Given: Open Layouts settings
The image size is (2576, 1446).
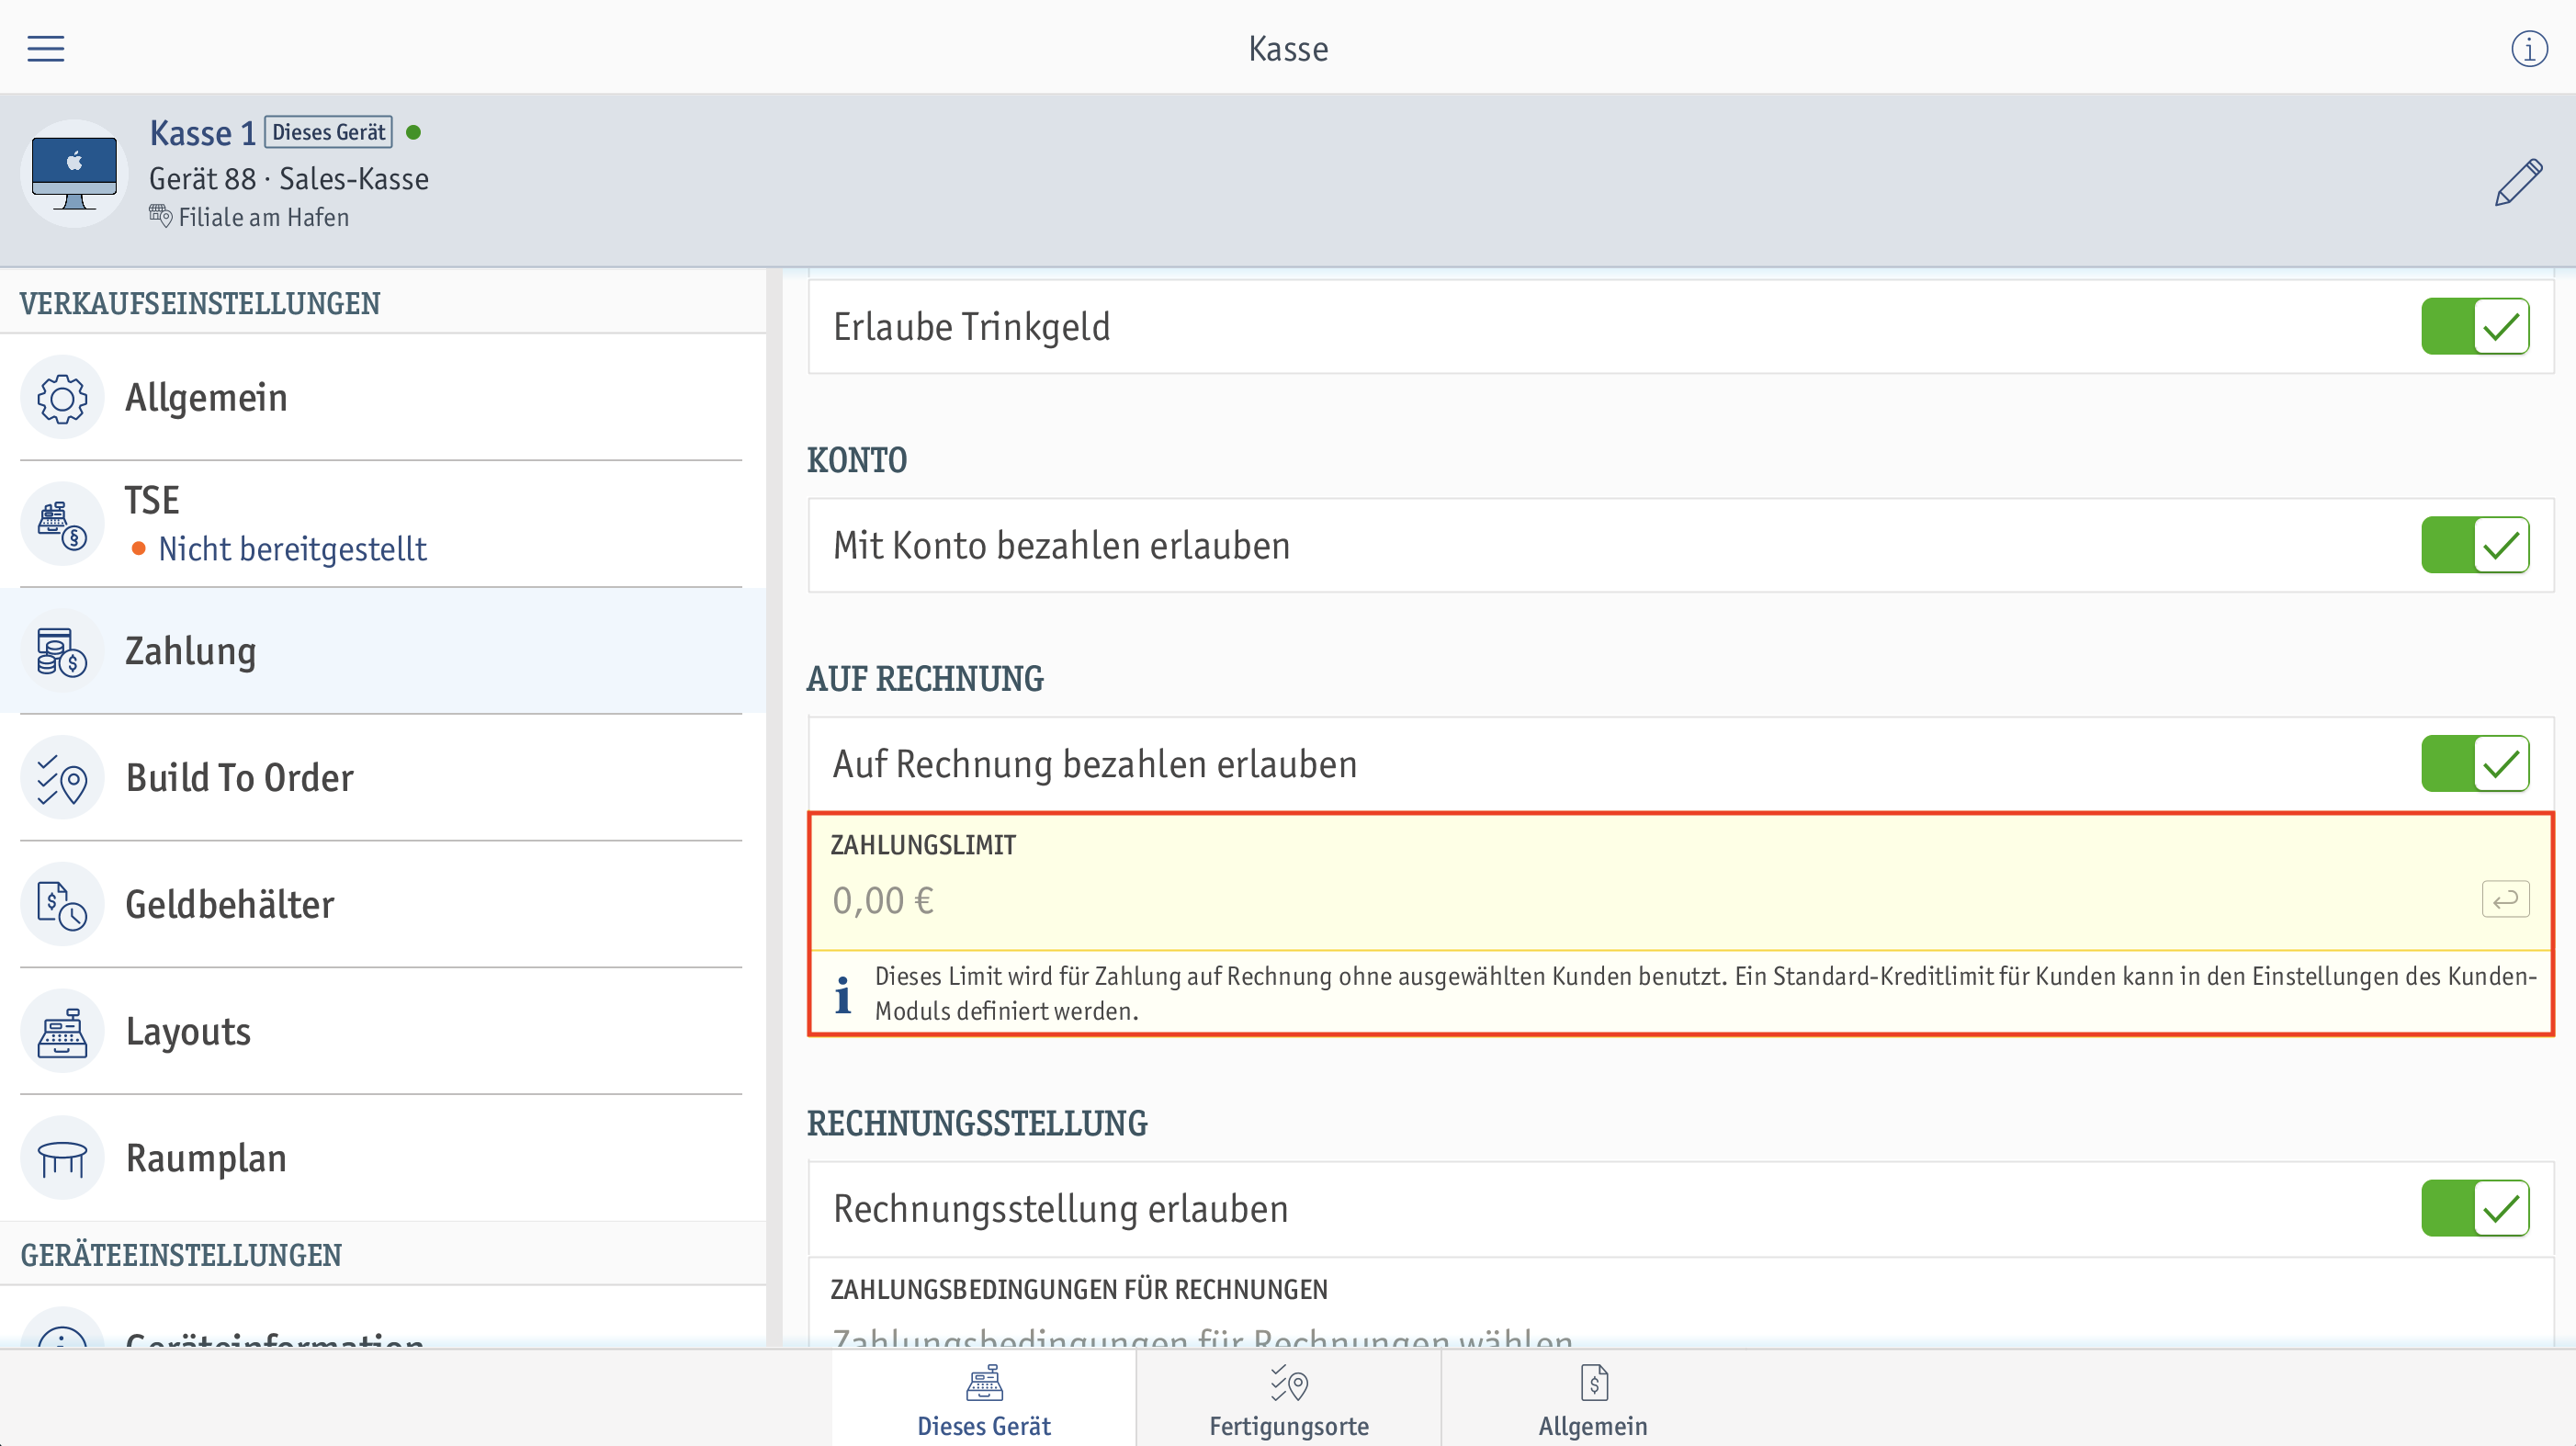Looking at the screenshot, I should 381,1032.
